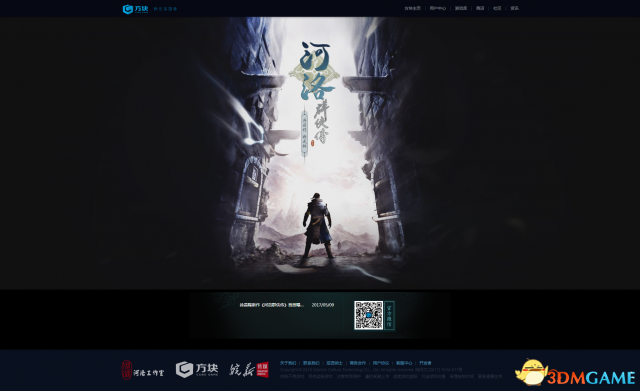The width and height of the screenshot is (640, 391).
Task: Click the 方块 logo in the top bar
Action: point(136,9)
